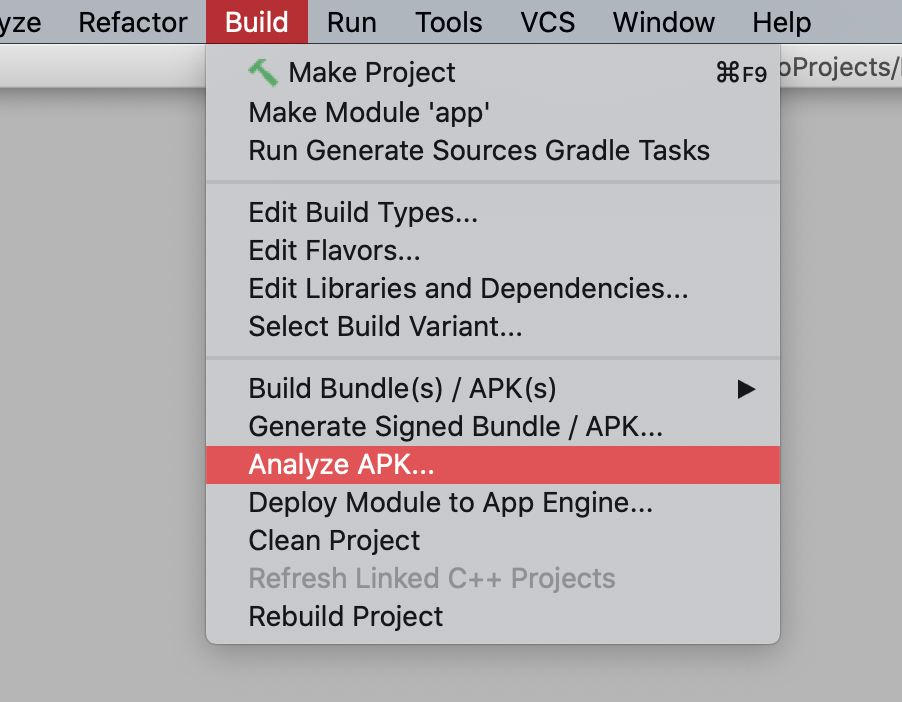This screenshot has width=902, height=702.
Task: Click Generate Signed Bundle / APK...
Action: pos(456,427)
